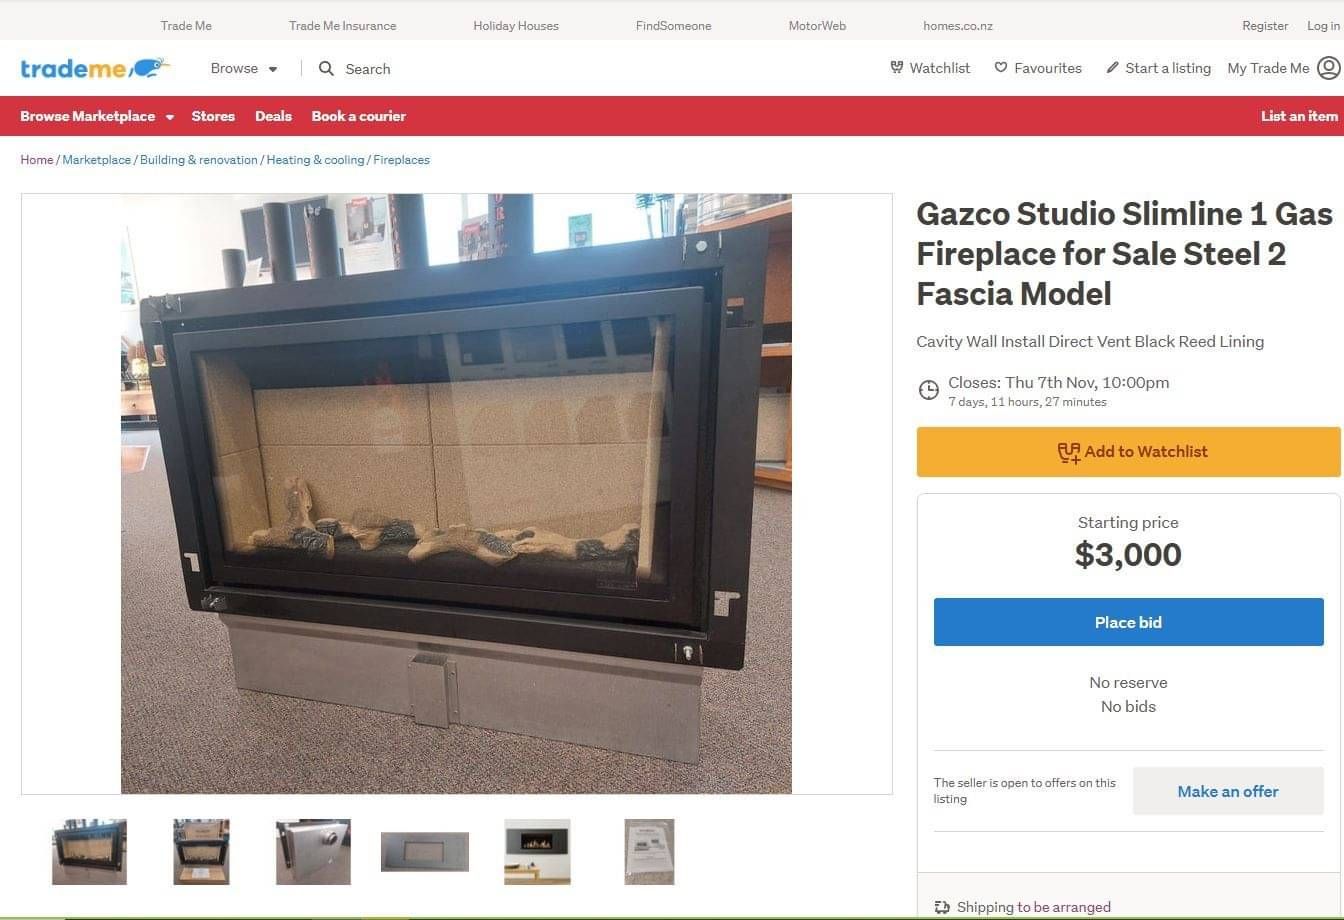Click the Place bid button
1344x920 pixels.
coord(1128,622)
